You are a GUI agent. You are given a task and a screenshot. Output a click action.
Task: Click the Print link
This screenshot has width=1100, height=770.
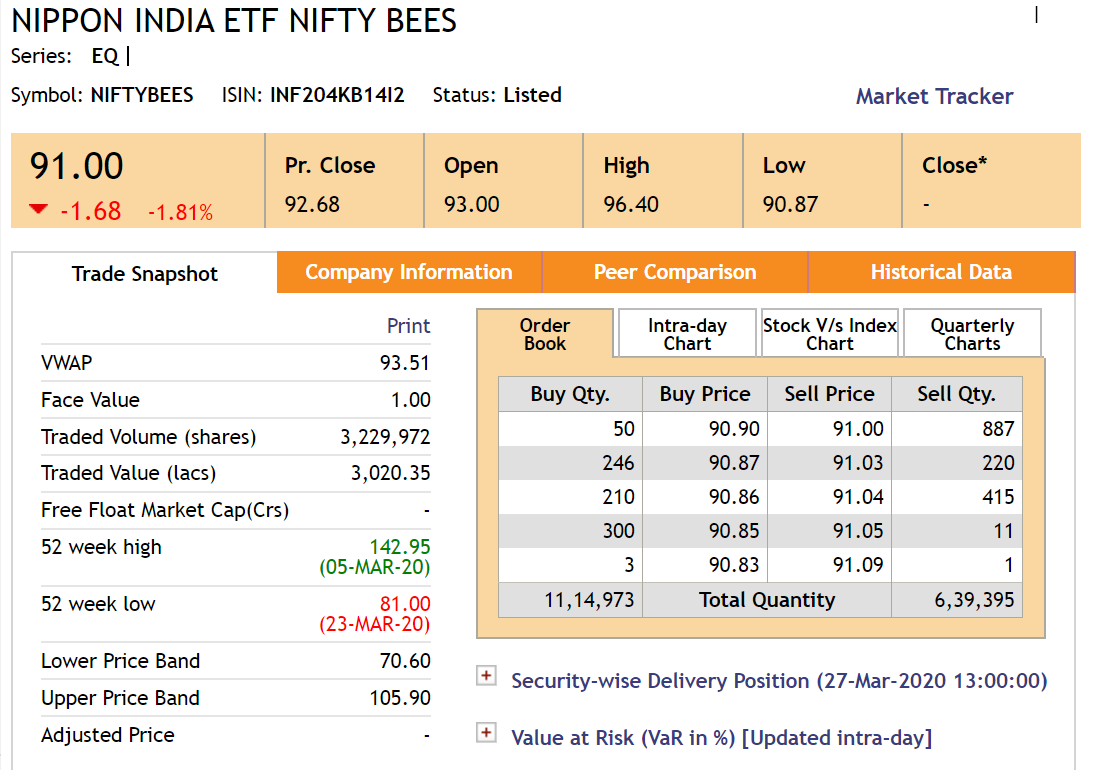[x=408, y=326]
